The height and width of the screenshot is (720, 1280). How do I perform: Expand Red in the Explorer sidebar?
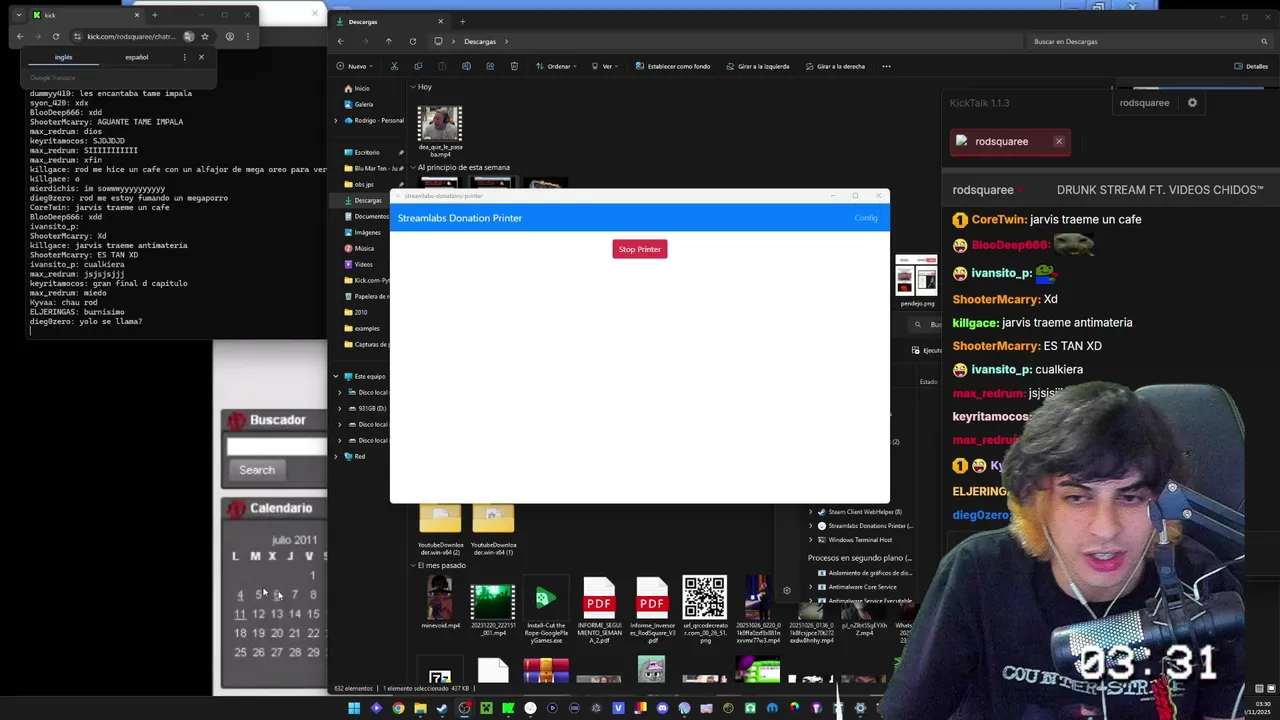point(336,456)
